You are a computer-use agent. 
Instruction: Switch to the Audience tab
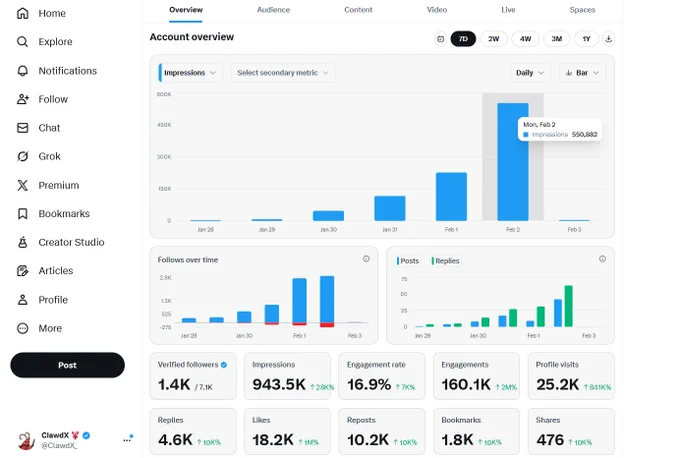[x=273, y=10]
